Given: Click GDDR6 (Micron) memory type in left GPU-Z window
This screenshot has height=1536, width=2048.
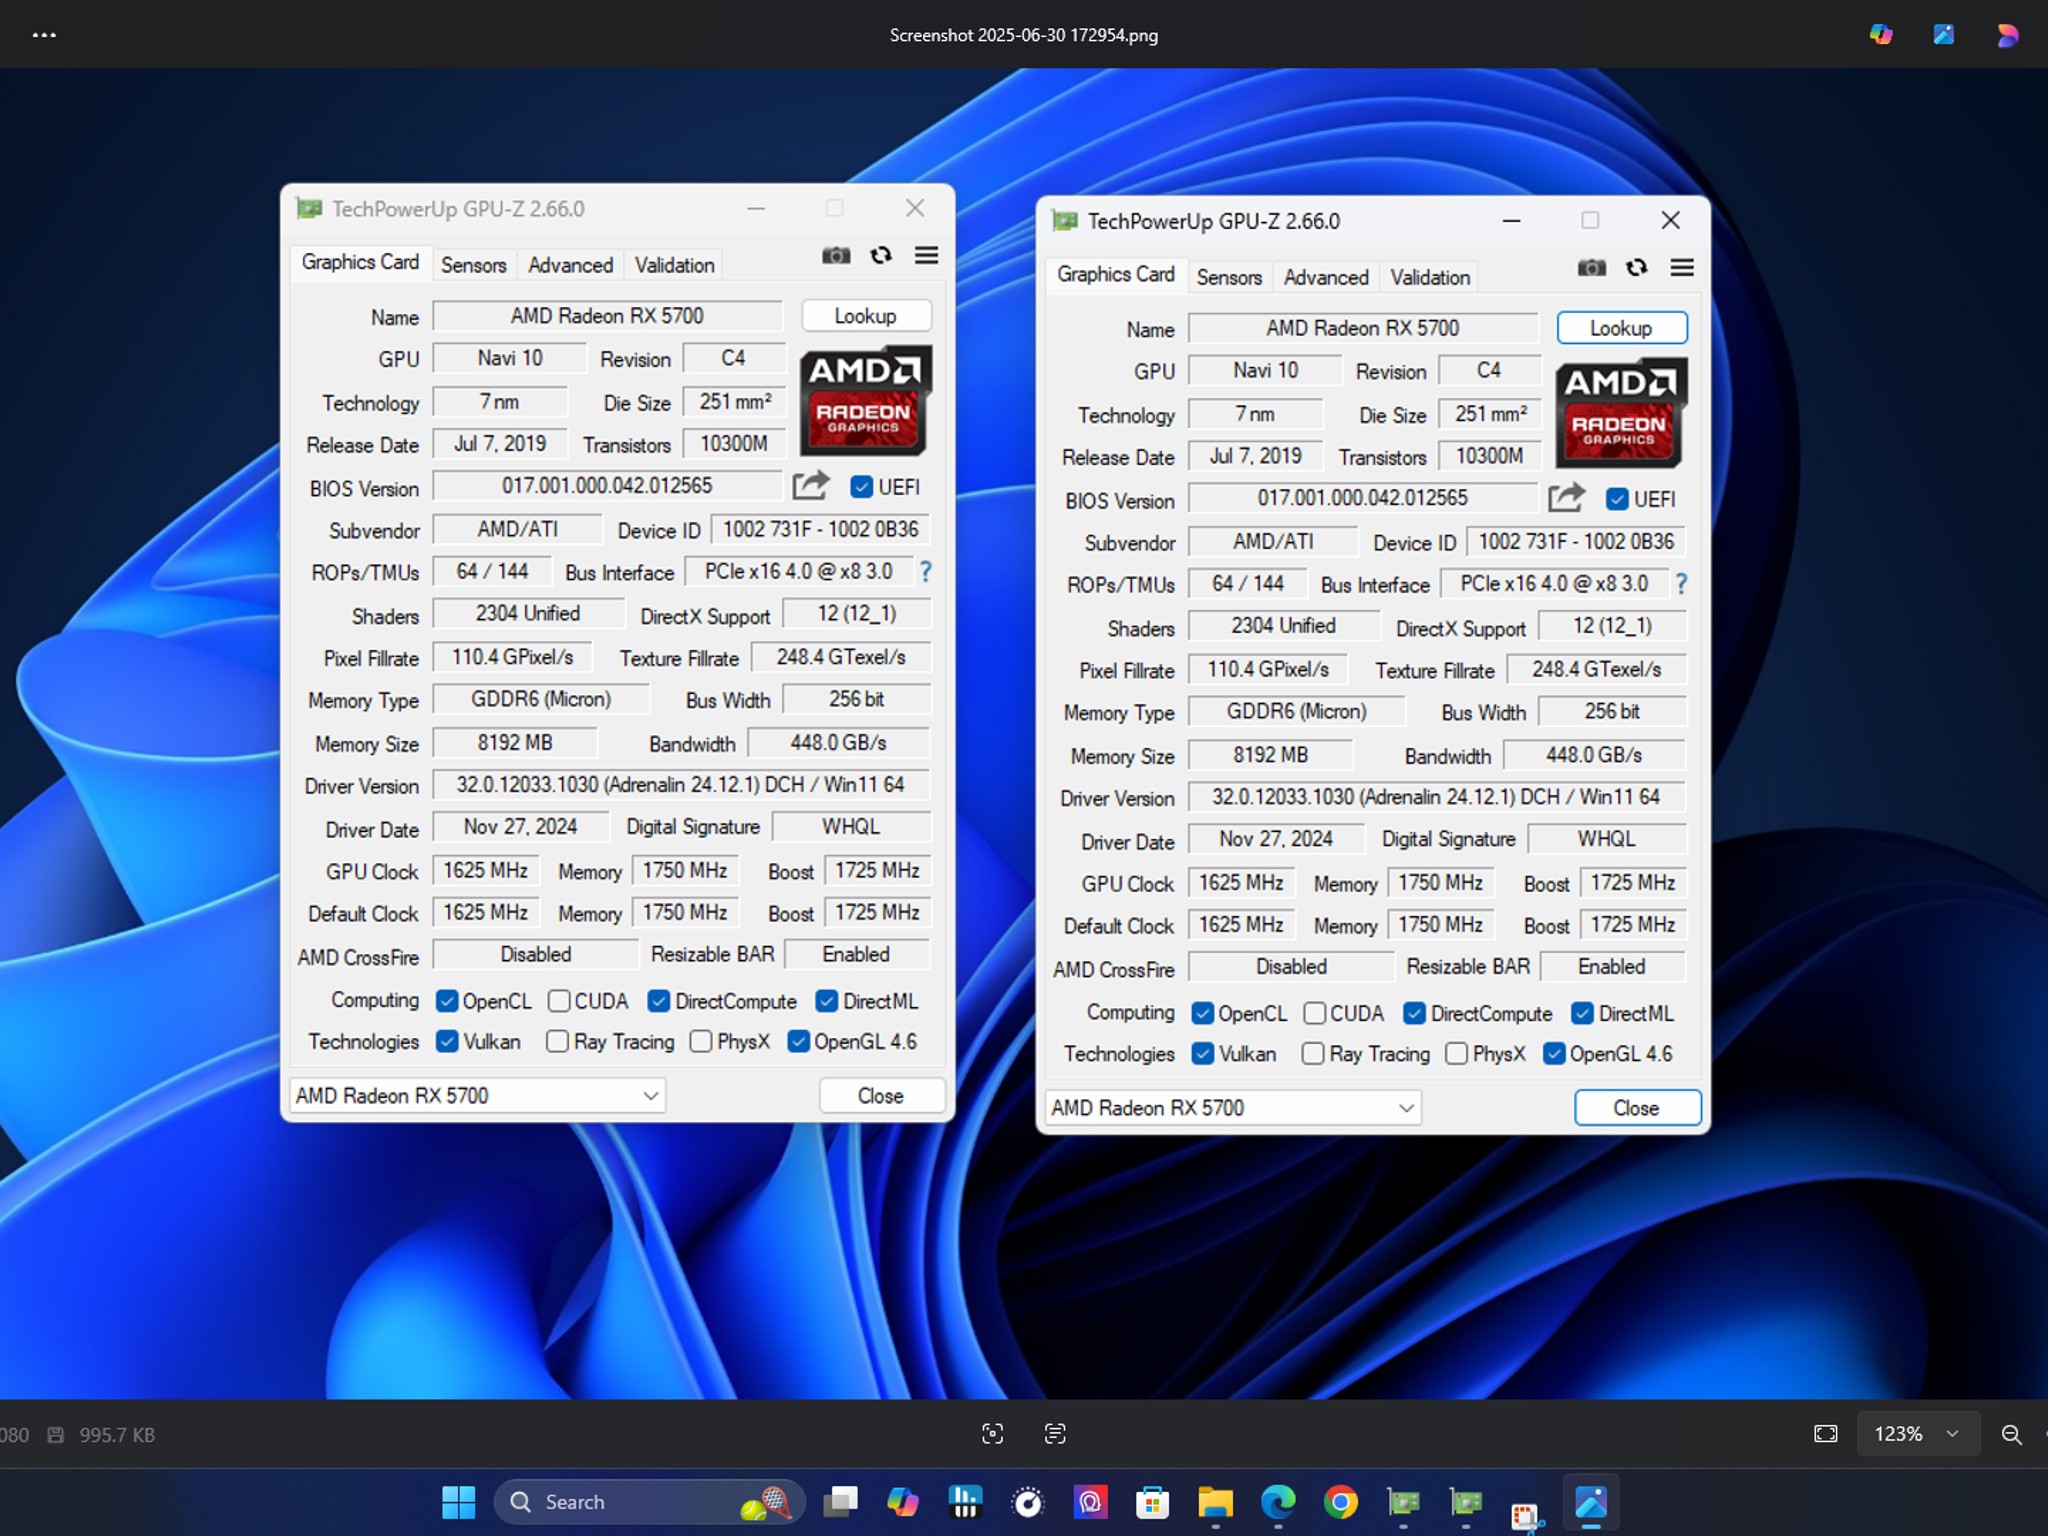Looking at the screenshot, I should (x=541, y=699).
